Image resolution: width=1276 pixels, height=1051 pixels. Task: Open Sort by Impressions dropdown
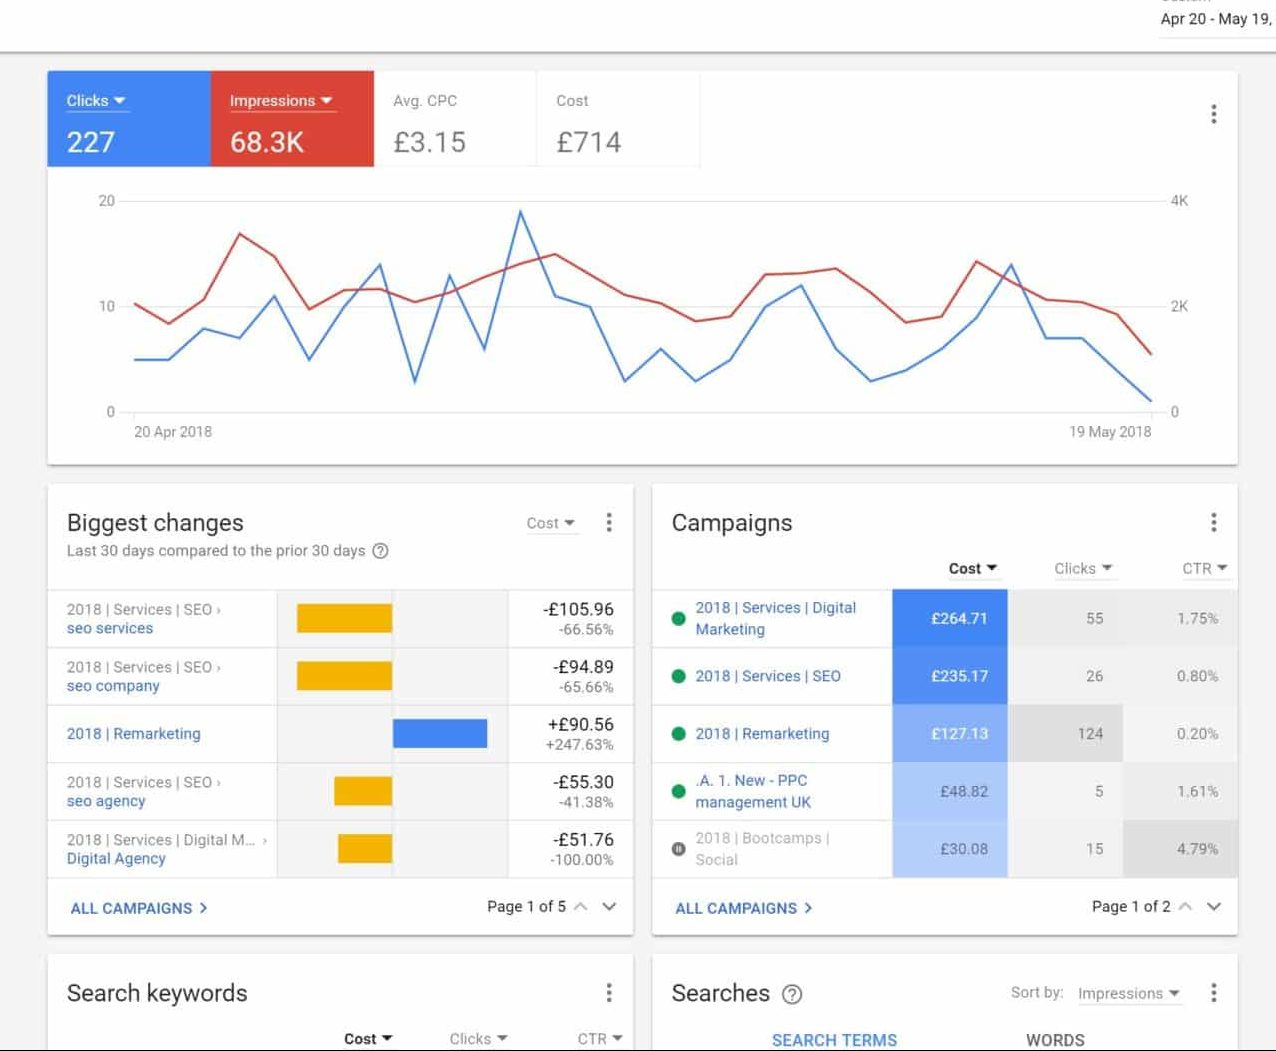point(1128,993)
